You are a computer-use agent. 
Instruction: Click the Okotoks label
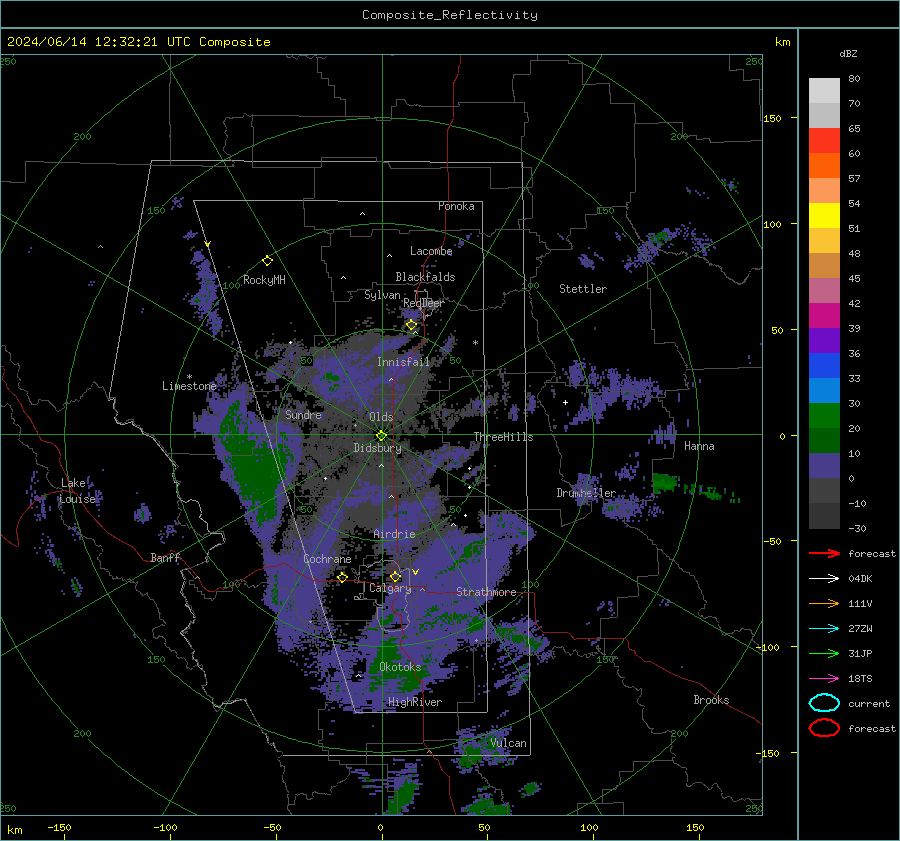pos(400,667)
